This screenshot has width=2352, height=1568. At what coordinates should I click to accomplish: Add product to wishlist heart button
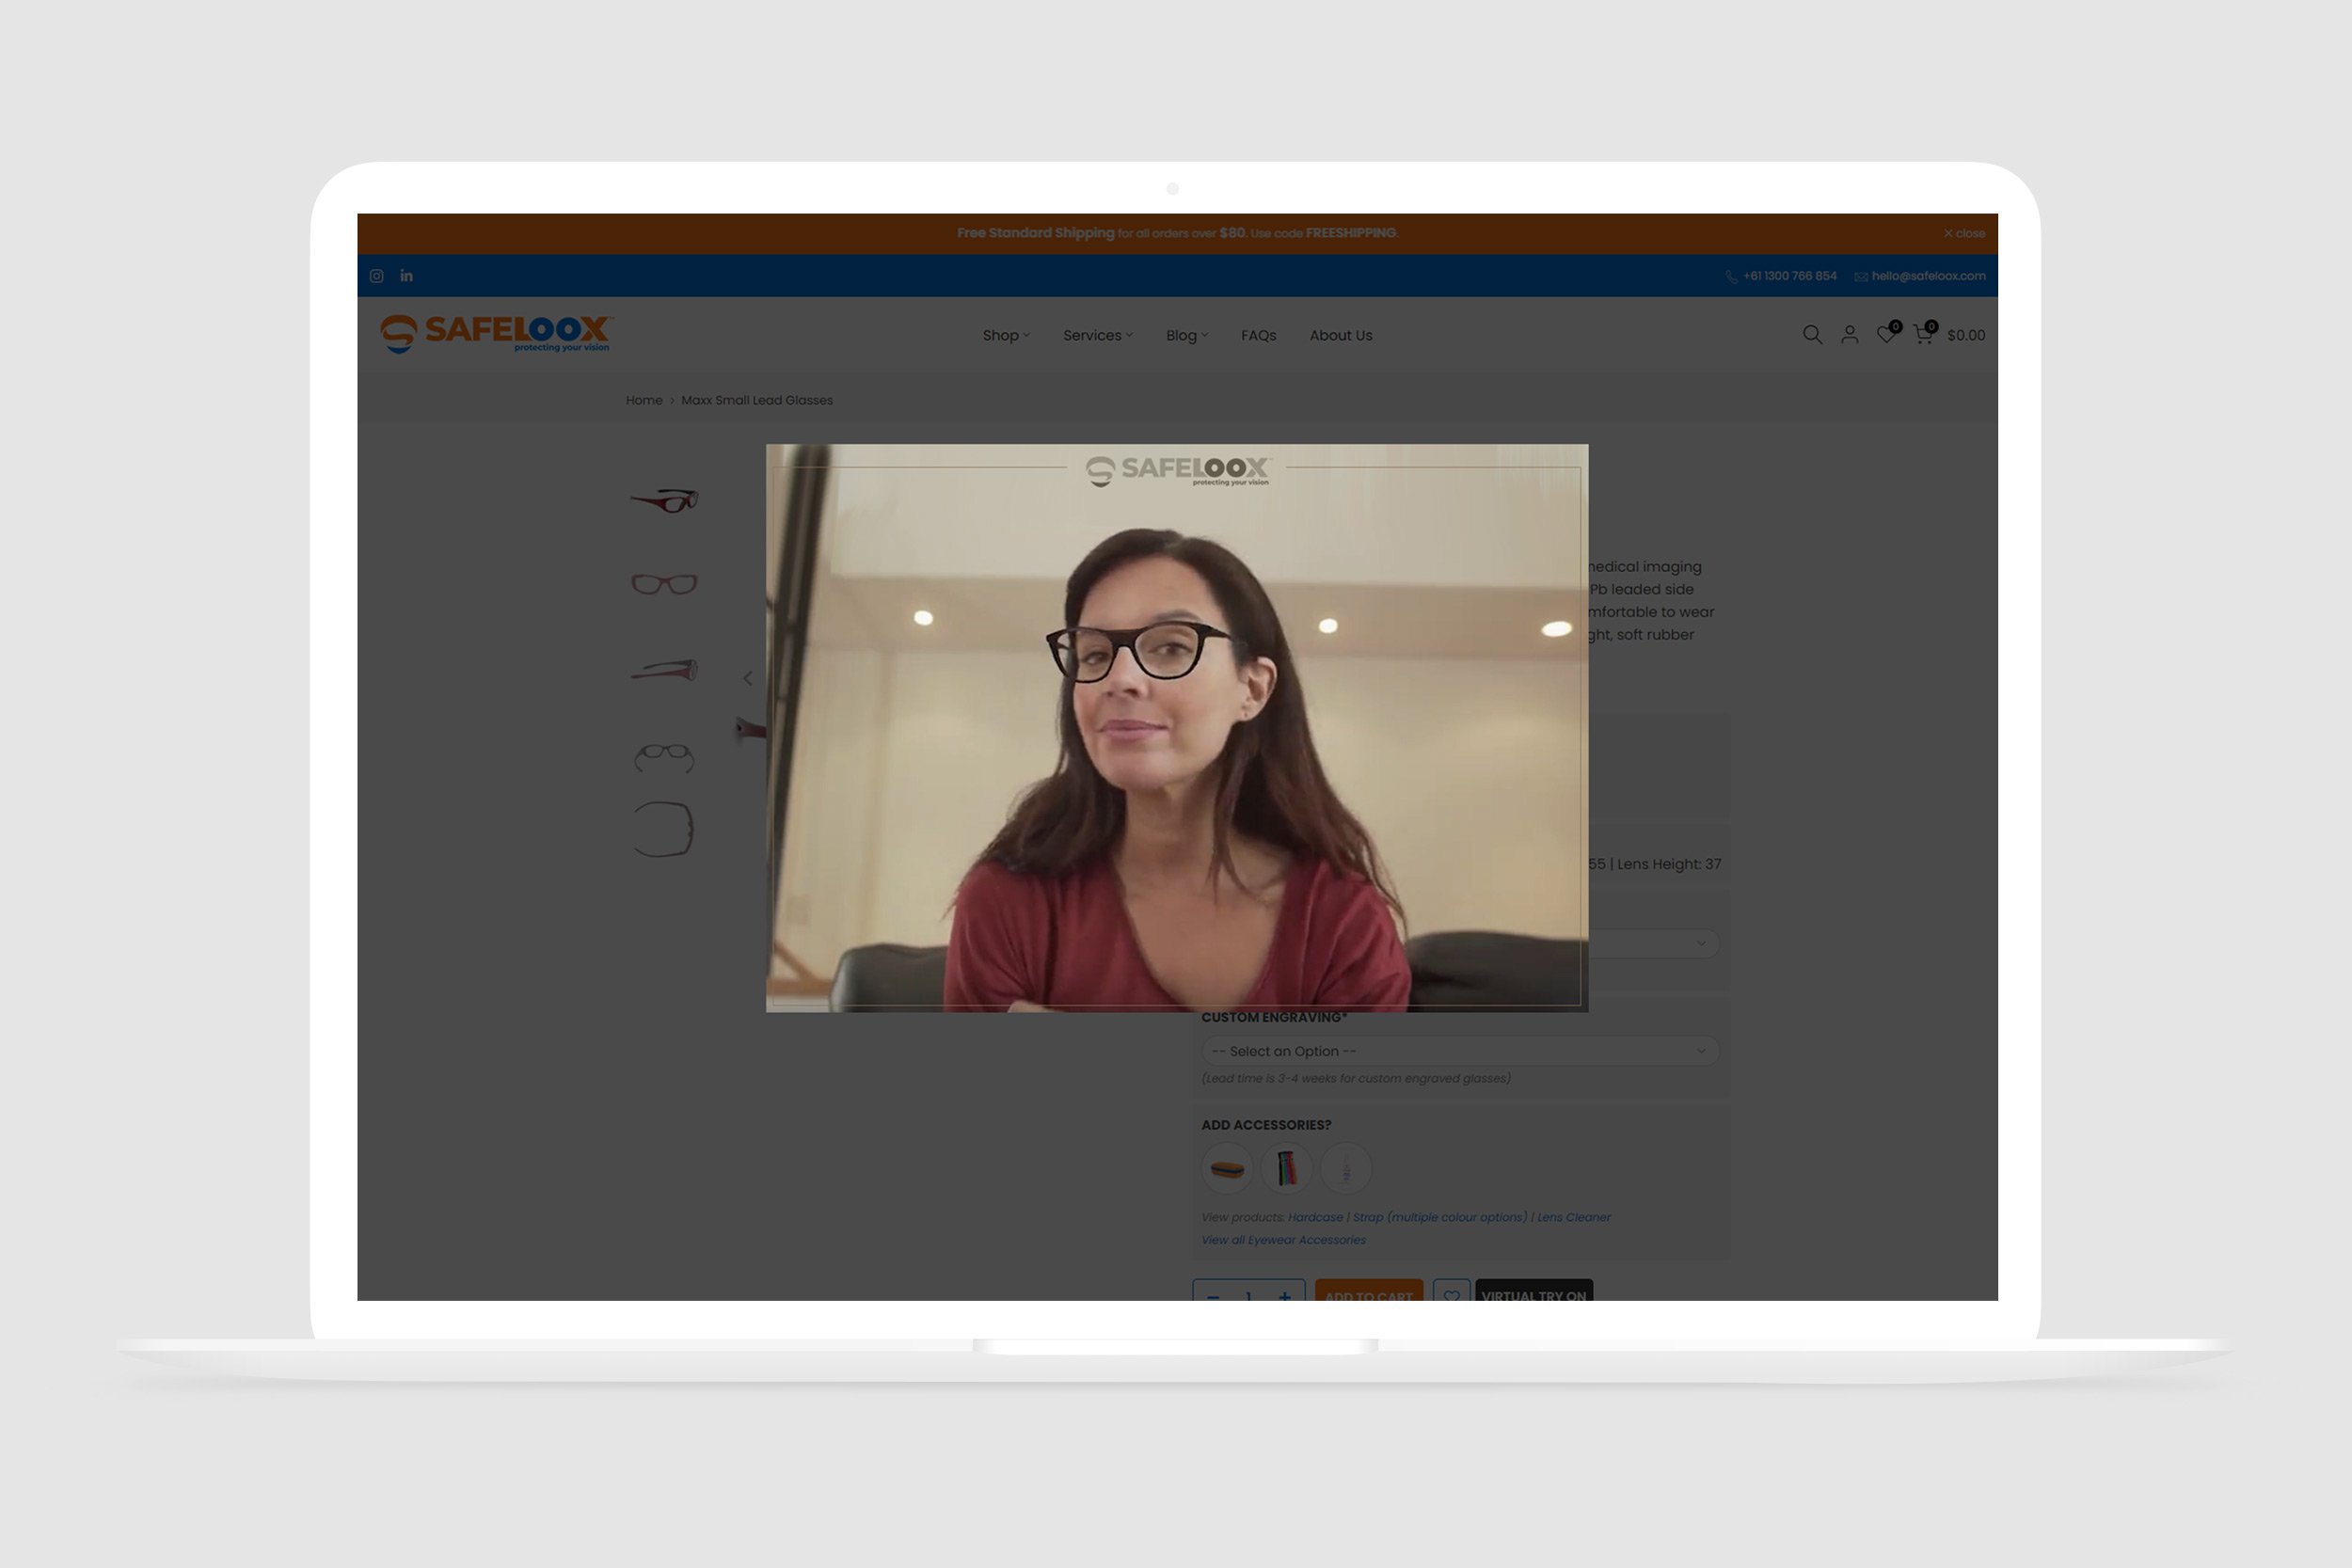1451,1292
